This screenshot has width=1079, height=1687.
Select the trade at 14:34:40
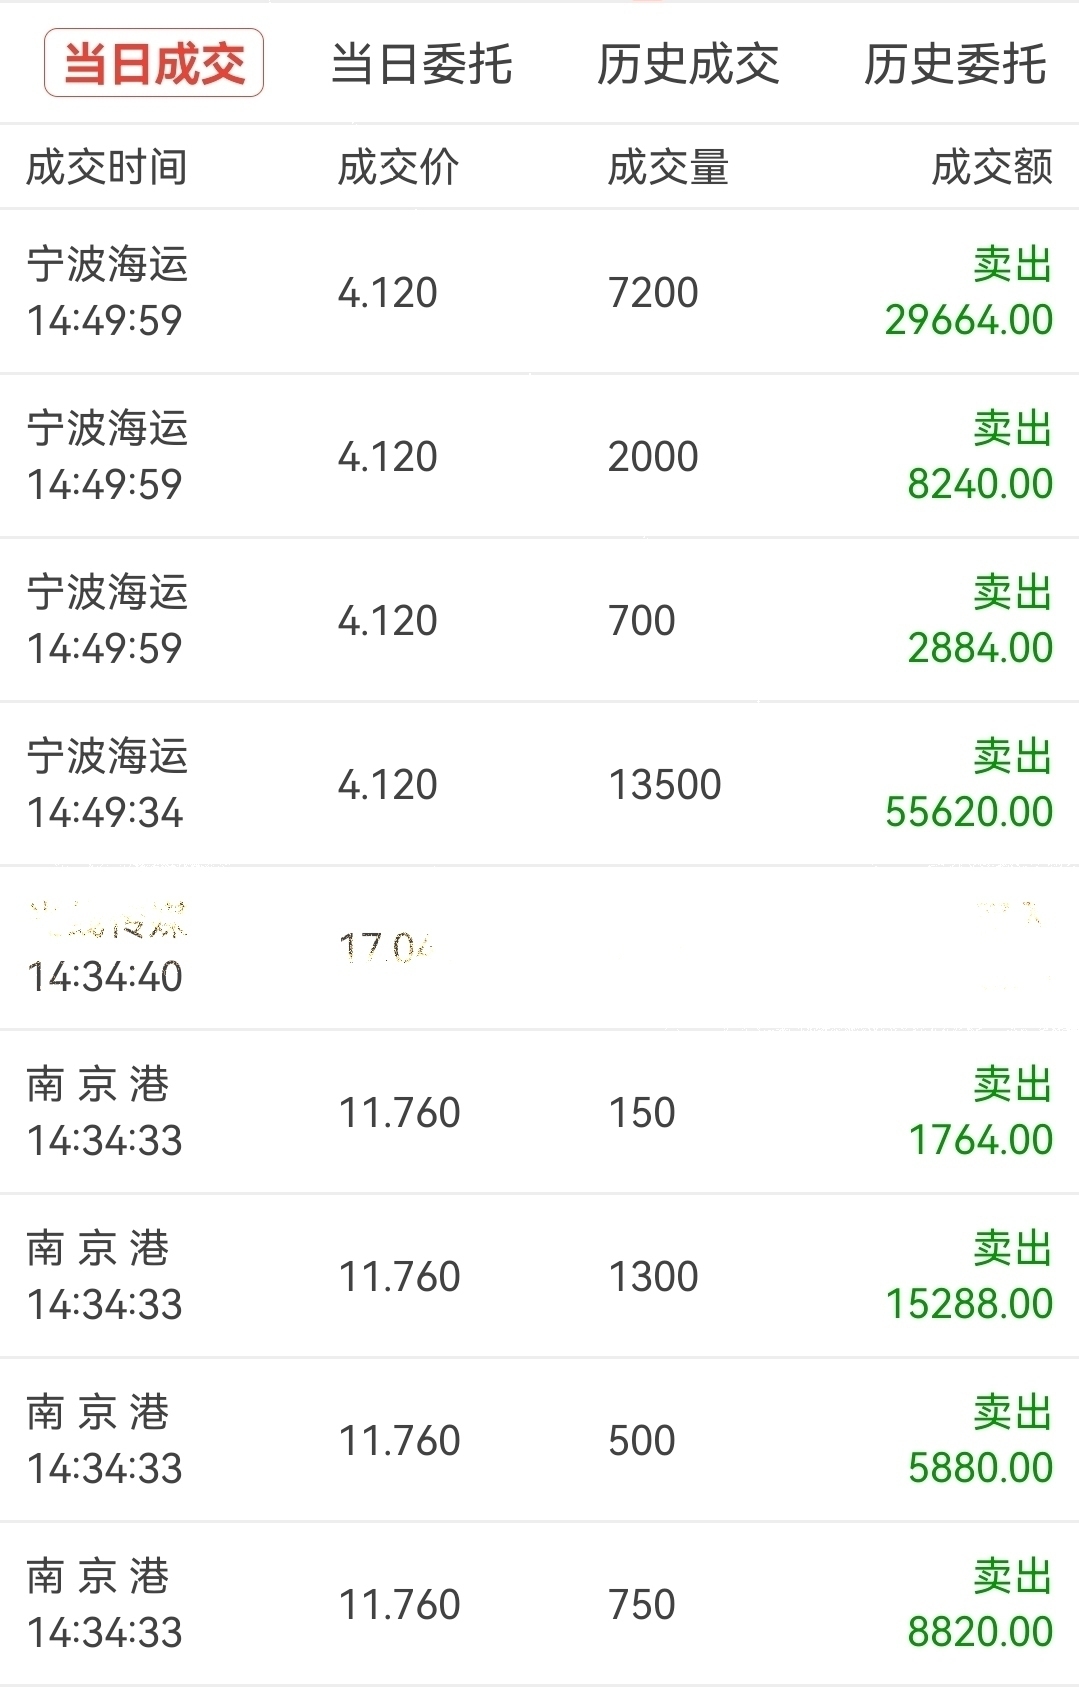[x=539, y=948]
